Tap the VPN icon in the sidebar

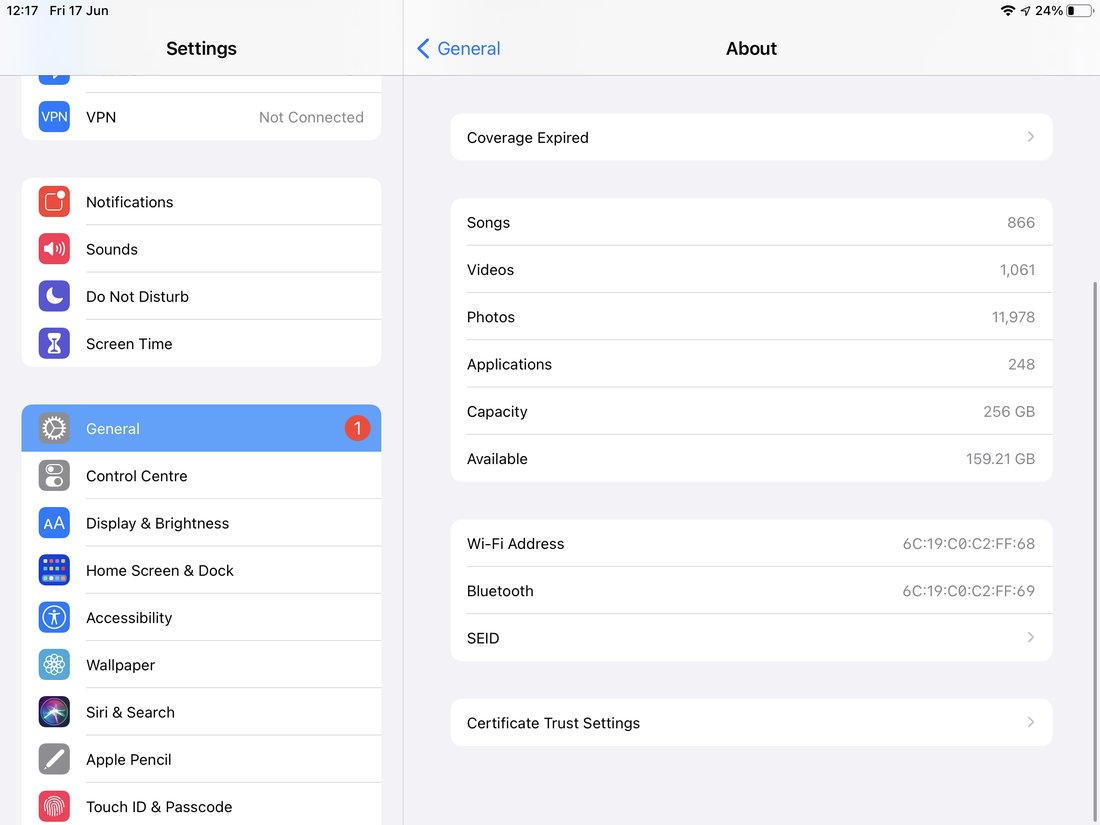54,116
